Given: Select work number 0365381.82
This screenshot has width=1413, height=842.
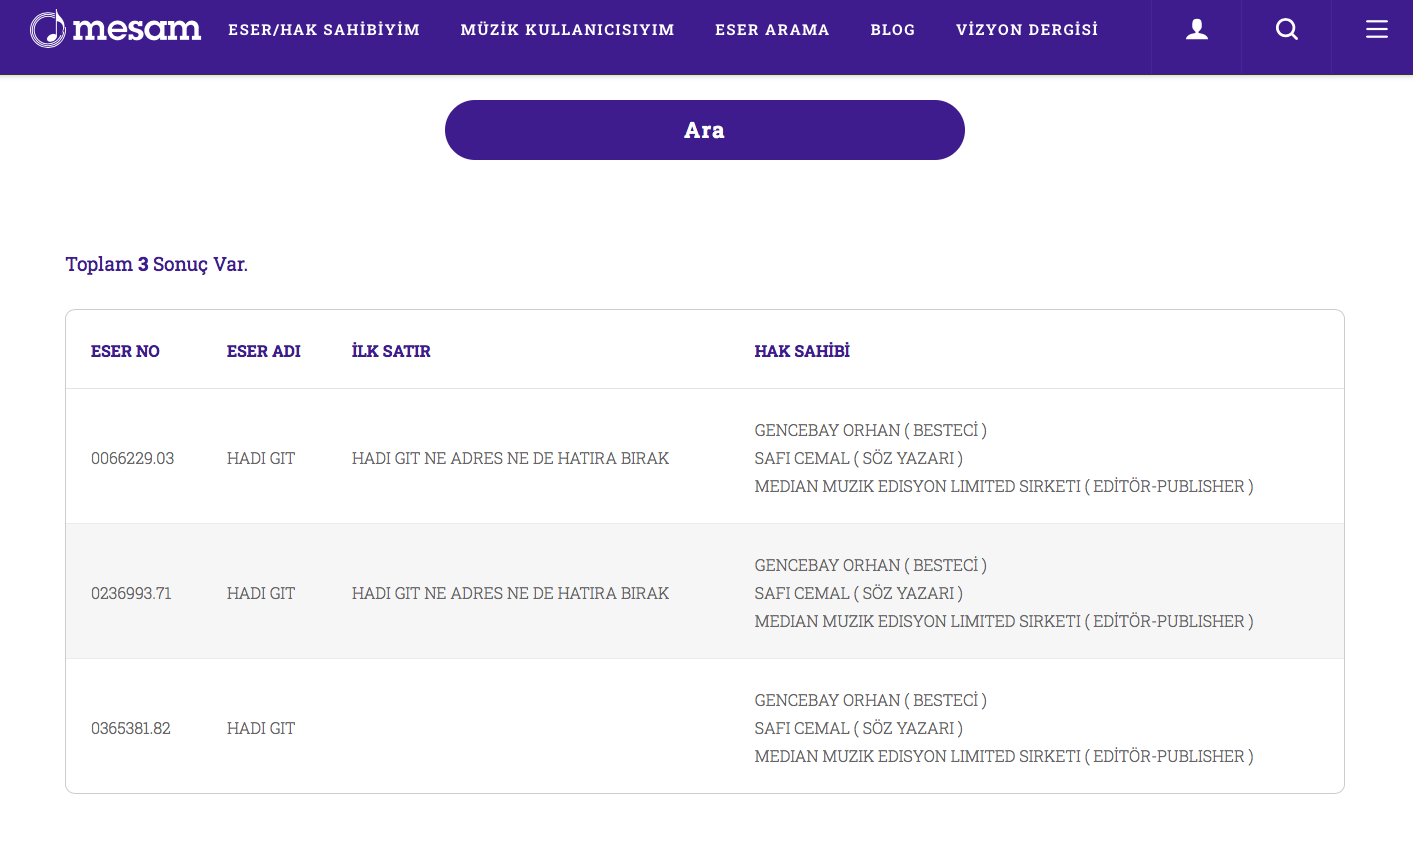Looking at the screenshot, I should [131, 728].
